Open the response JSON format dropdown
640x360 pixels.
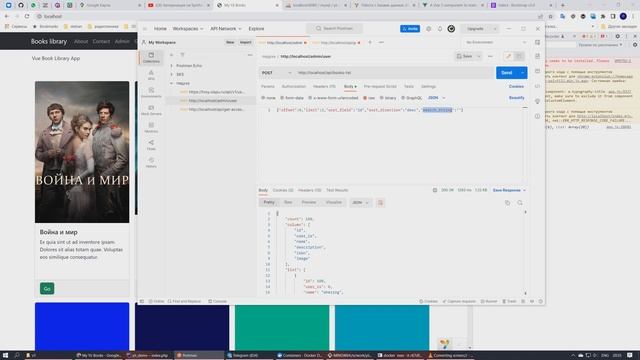[360, 203]
